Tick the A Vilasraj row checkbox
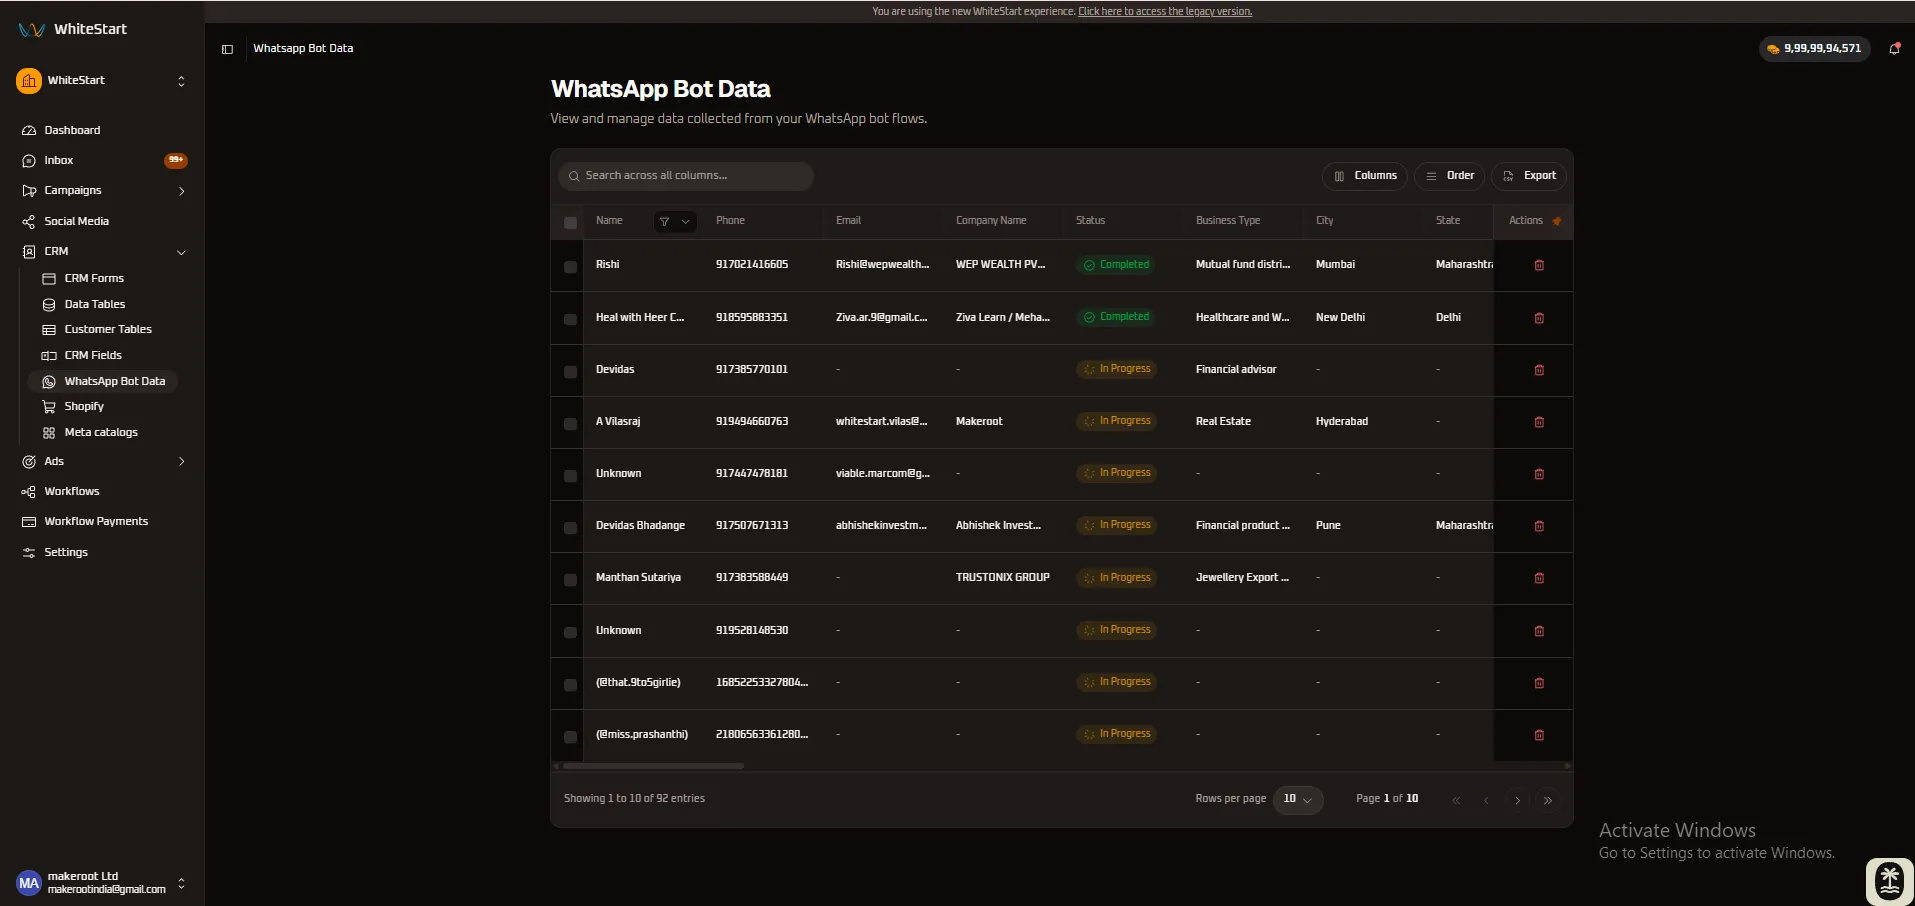Screen dimensions: 1915x906 pos(570,423)
